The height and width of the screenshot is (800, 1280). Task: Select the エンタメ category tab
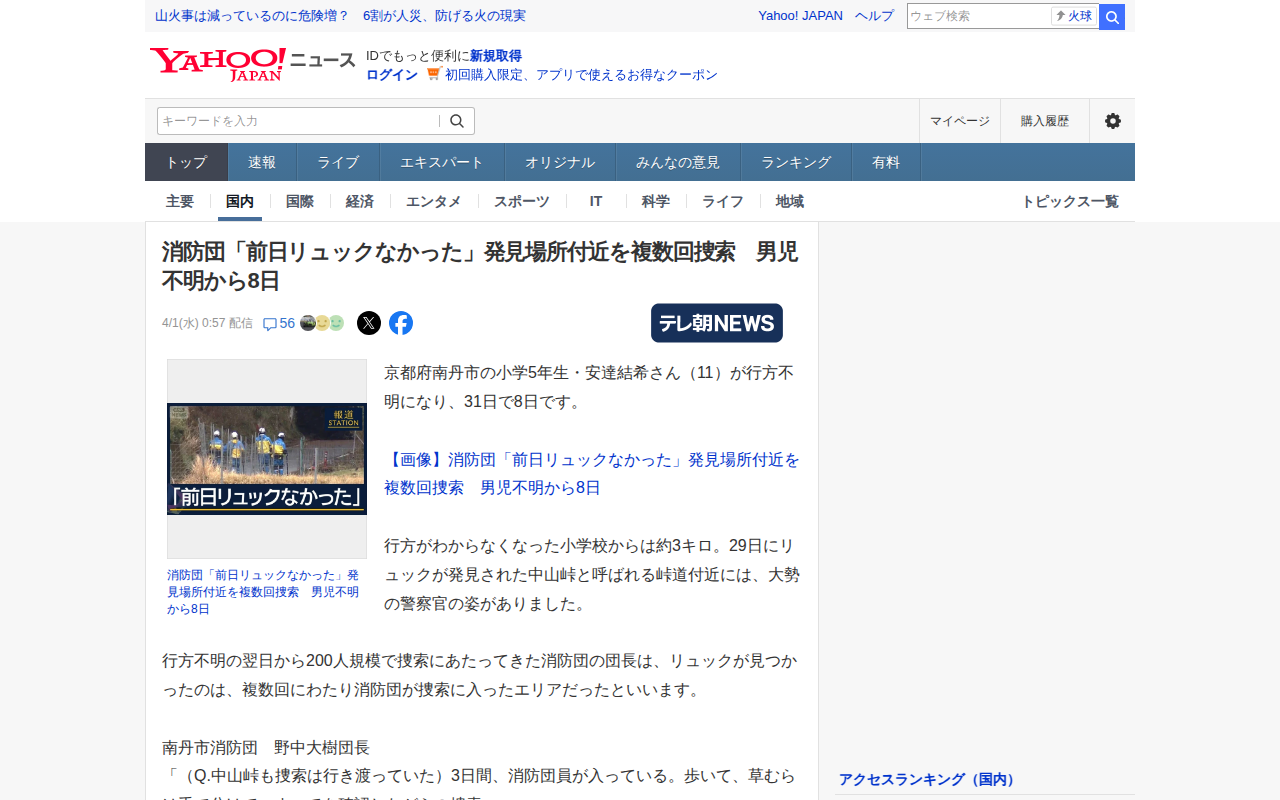click(434, 201)
